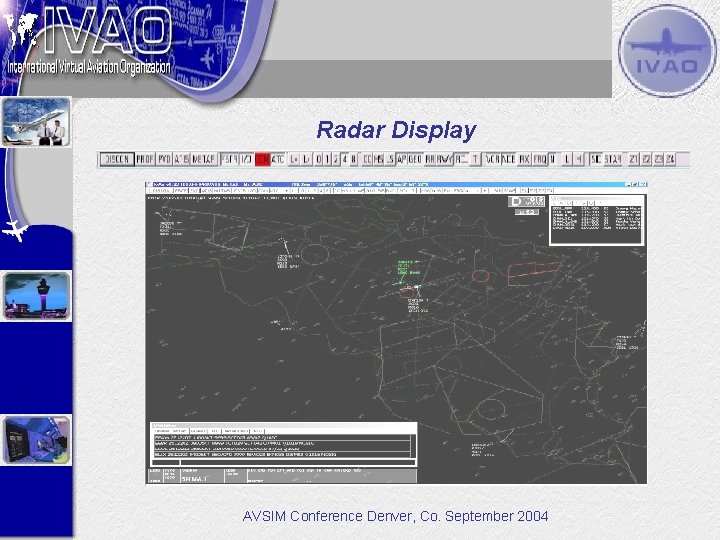Open the cockpit simulator sidebar thumbnail

tap(37, 440)
